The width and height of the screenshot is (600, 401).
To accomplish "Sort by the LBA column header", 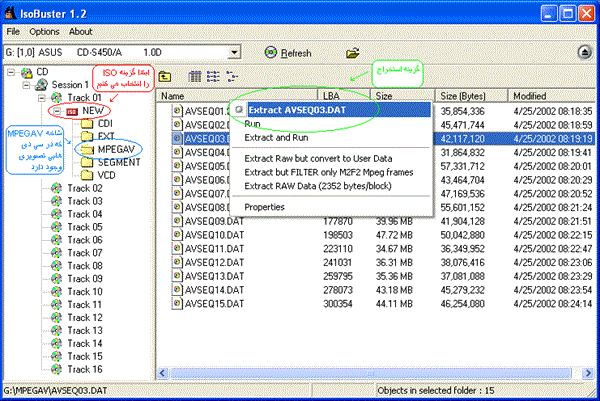I will 344,96.
